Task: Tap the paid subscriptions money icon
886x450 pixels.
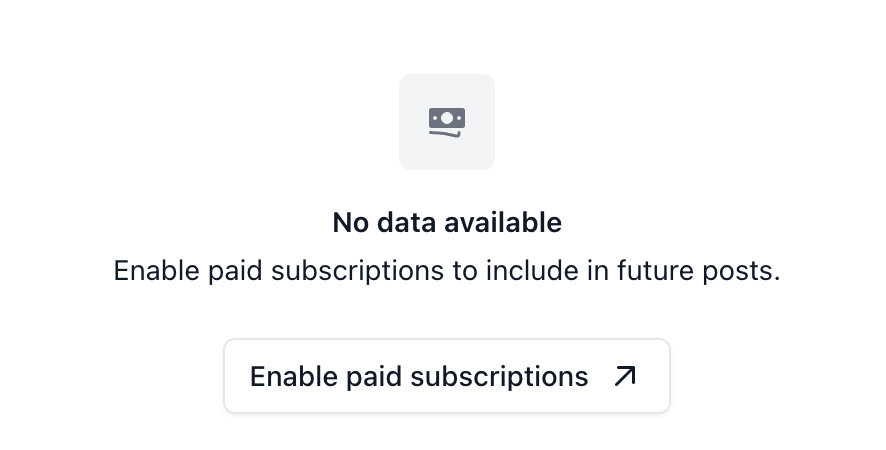Action: pyautogui.click(x=447, y=122)
